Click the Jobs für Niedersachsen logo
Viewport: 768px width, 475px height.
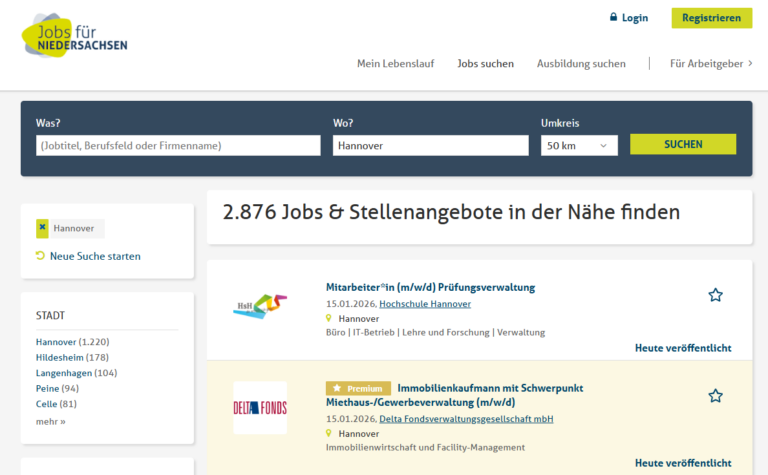click(75, 36)
